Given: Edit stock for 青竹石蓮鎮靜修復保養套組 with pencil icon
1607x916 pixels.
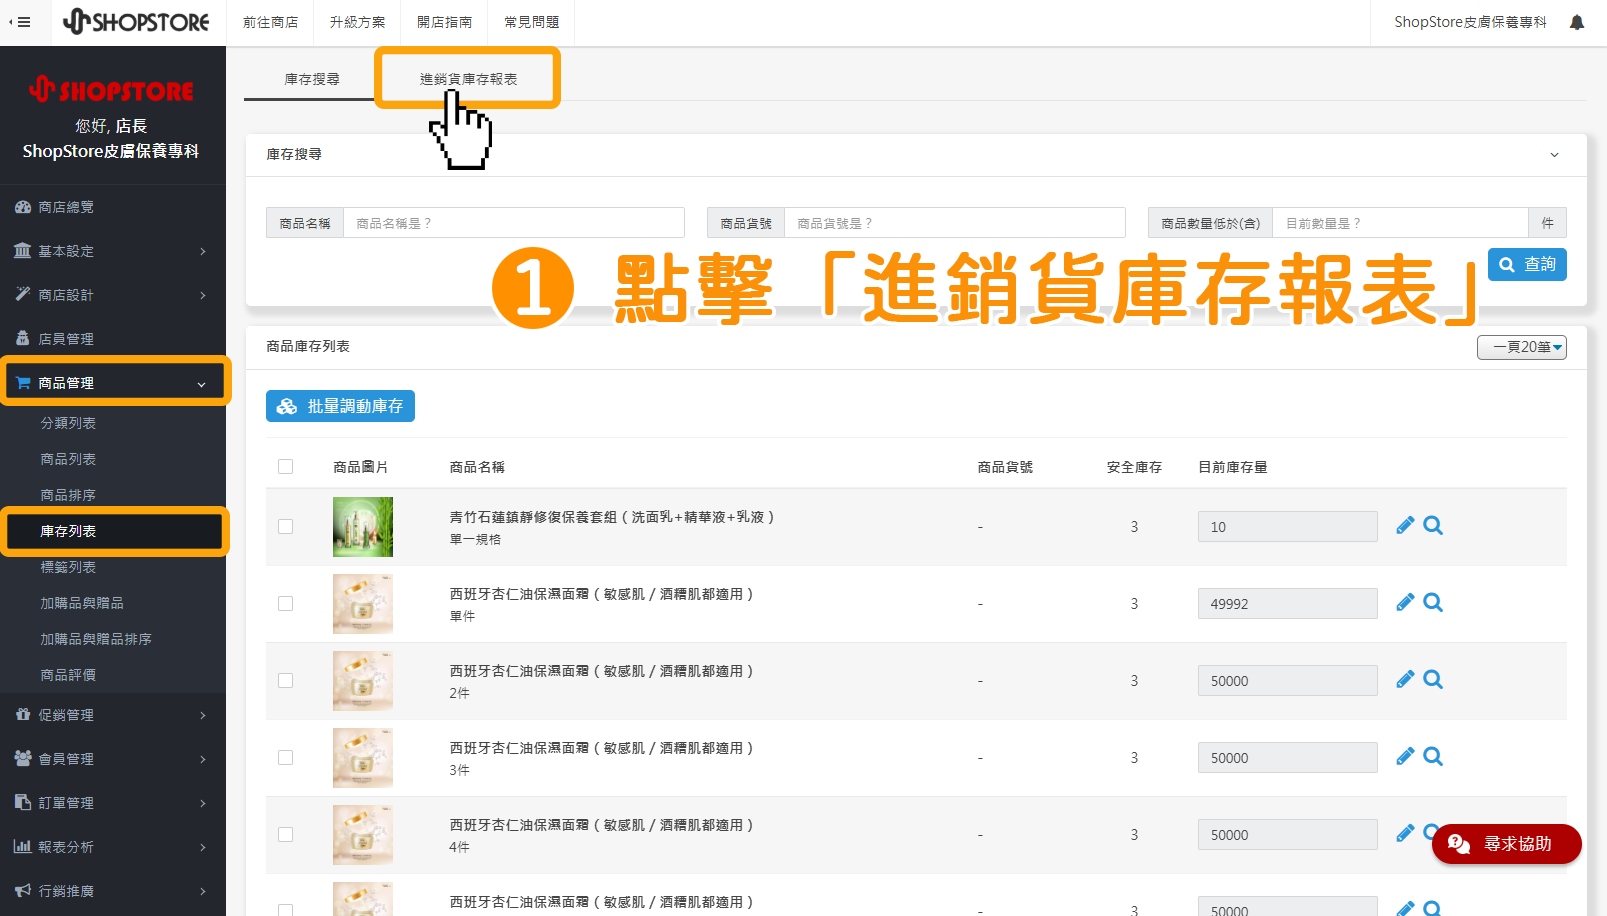Looking at the screenshot, I should pyautogui.click(x=1405, y=526).
